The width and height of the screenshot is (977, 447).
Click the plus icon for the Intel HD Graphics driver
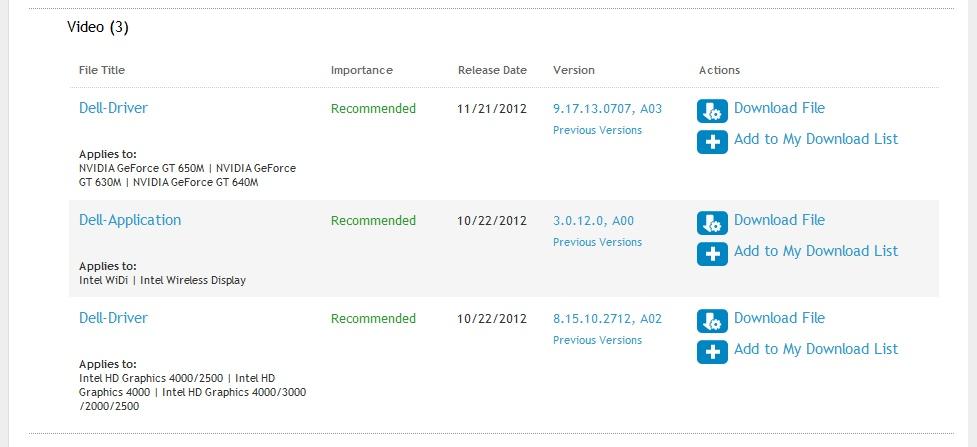coord(712,352)
